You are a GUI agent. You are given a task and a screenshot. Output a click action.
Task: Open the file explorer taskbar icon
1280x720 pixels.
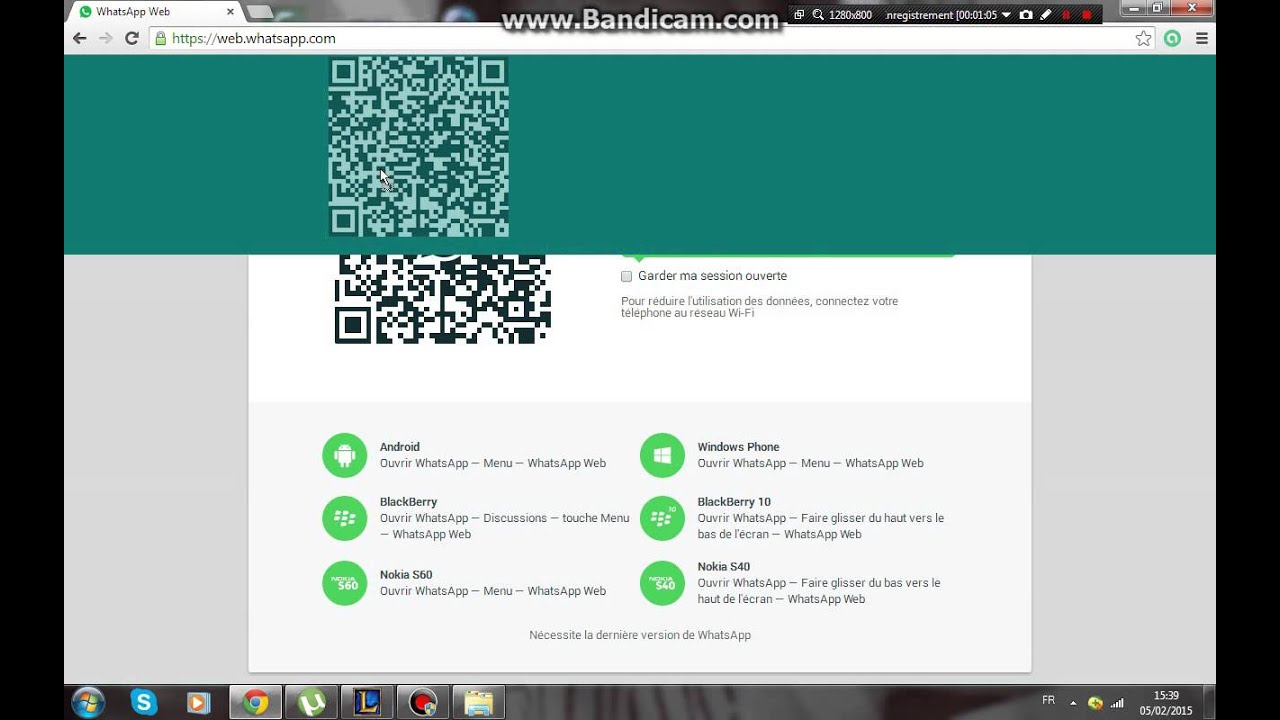pos(479,703)
